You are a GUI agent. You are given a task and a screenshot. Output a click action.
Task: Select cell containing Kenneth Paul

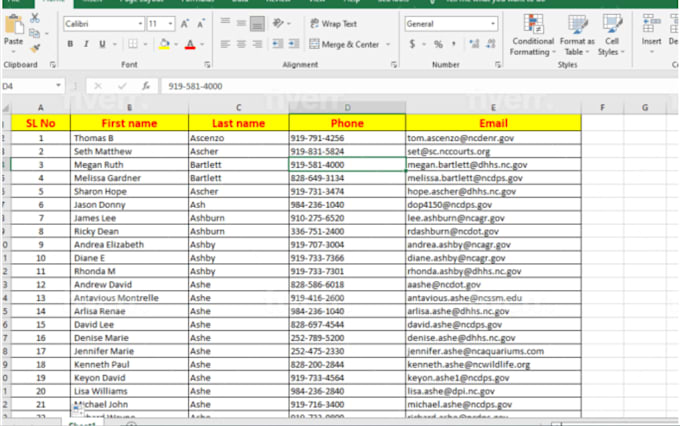(129, 364)
